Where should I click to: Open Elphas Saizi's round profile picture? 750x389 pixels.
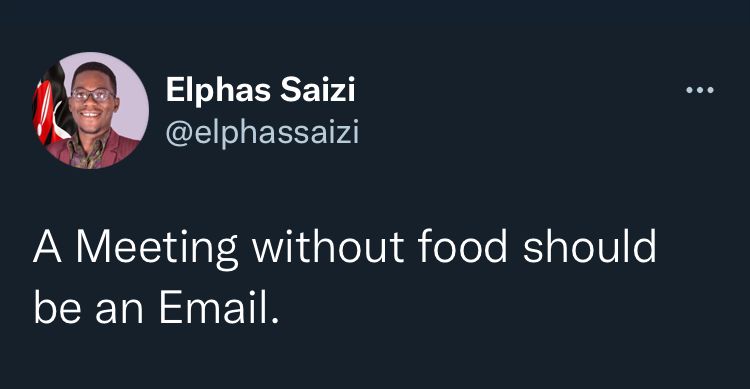pos(91,110)
